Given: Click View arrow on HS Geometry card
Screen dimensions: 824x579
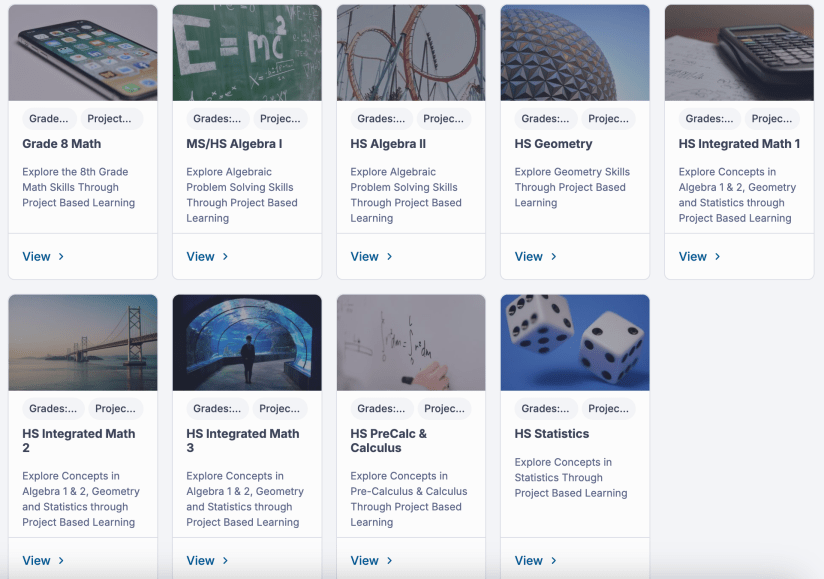Looking at the screenshot, I should click(553, 257).
